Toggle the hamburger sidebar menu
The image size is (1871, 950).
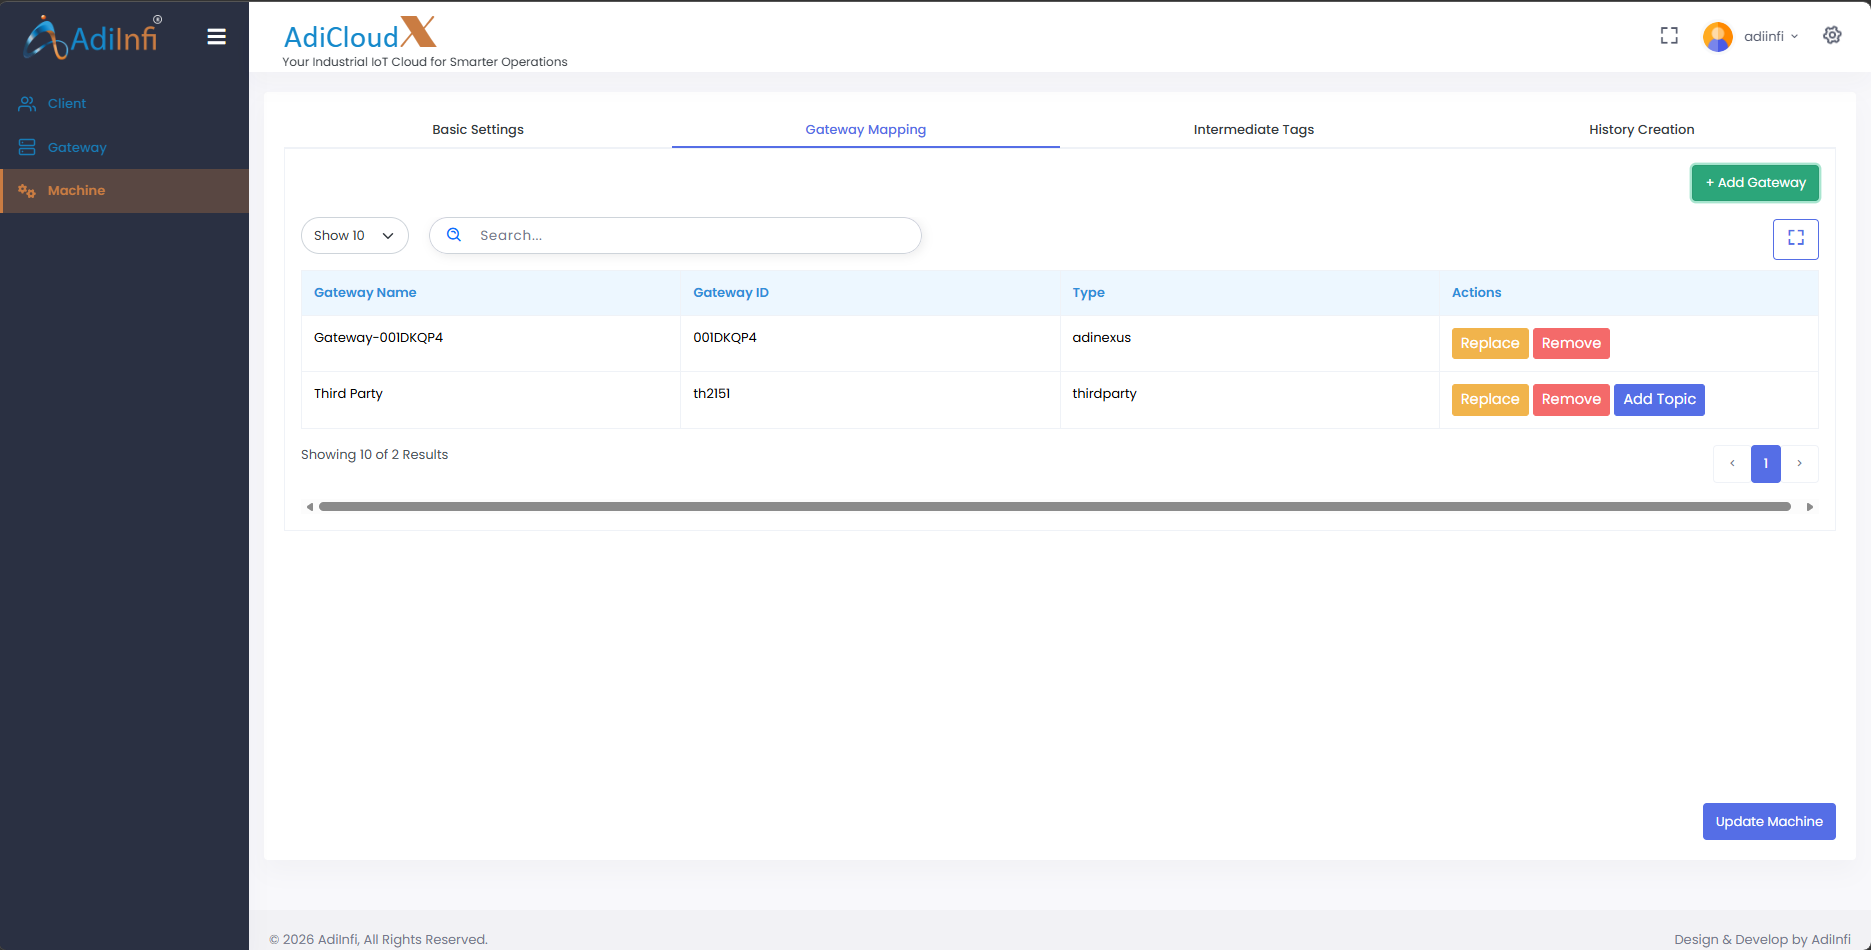216,37
